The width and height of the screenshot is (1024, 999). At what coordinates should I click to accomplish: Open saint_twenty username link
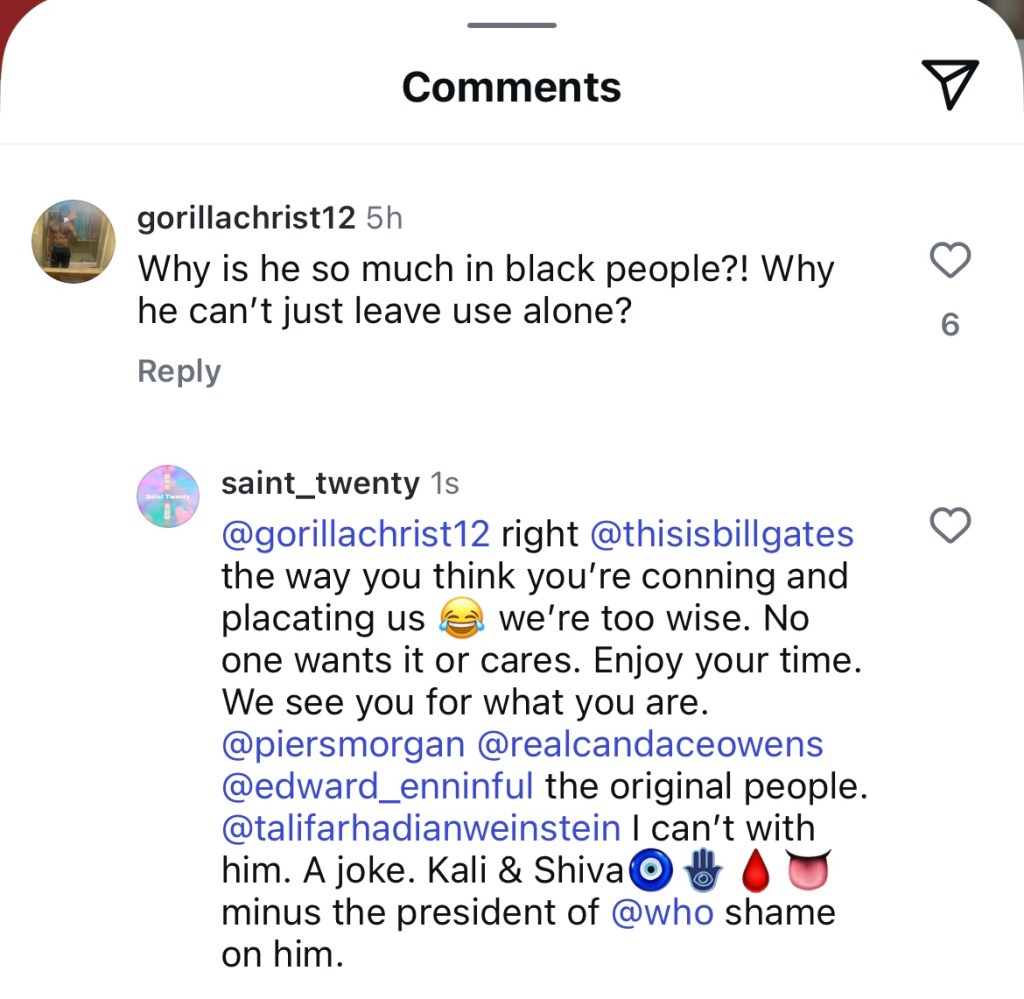coord(320,484)
